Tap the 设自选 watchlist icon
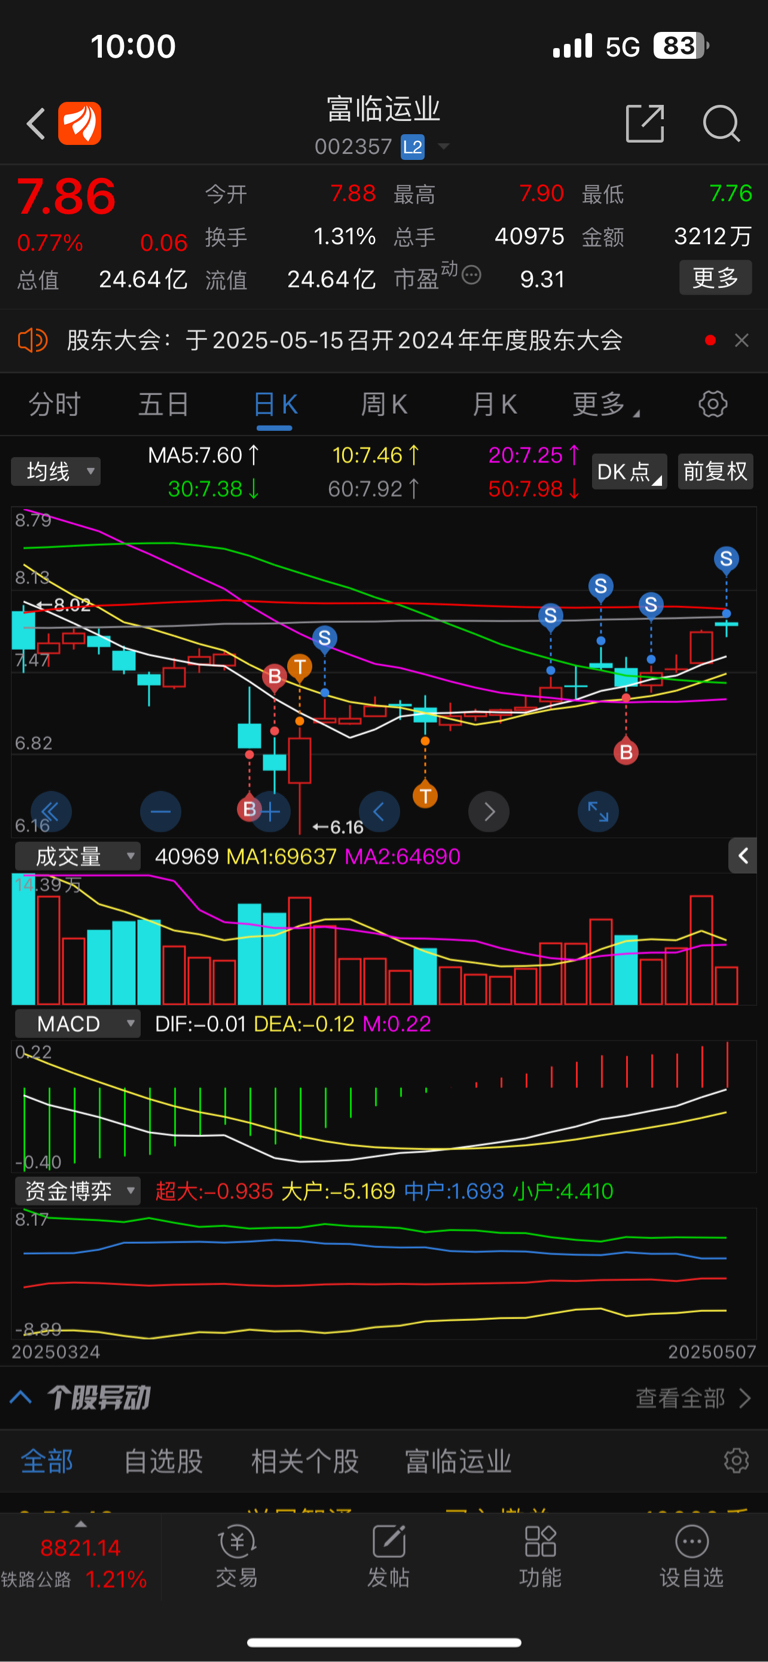 click(x=691, y=1557)
